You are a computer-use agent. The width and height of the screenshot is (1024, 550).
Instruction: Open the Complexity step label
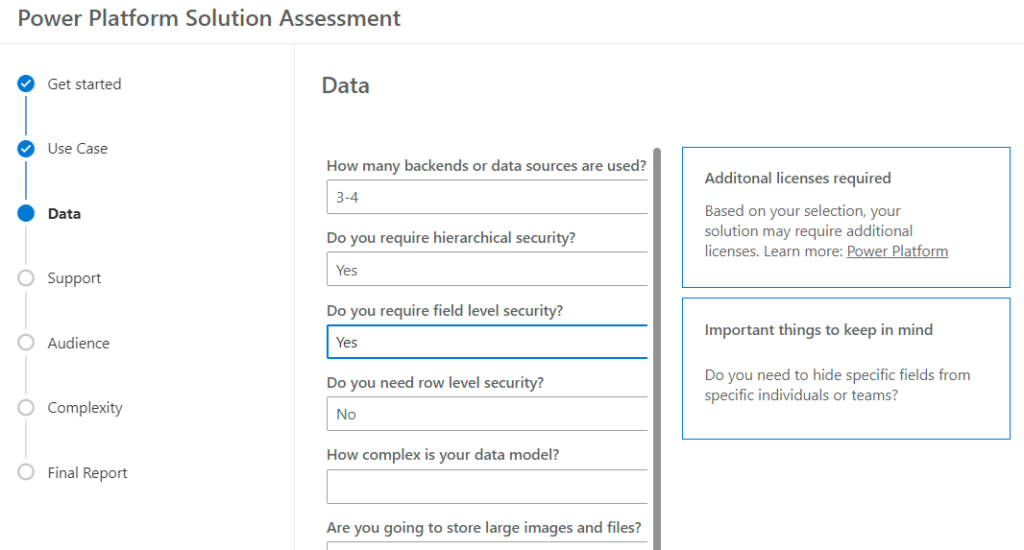click(85, 408)
